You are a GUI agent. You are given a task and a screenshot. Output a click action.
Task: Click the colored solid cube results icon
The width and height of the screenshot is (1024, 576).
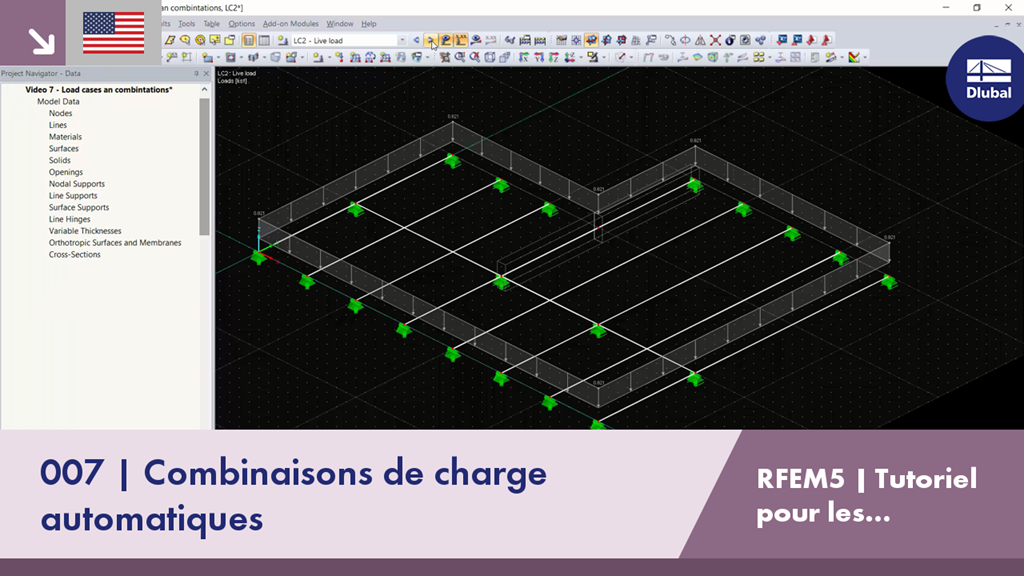click(x=712, y=57)
